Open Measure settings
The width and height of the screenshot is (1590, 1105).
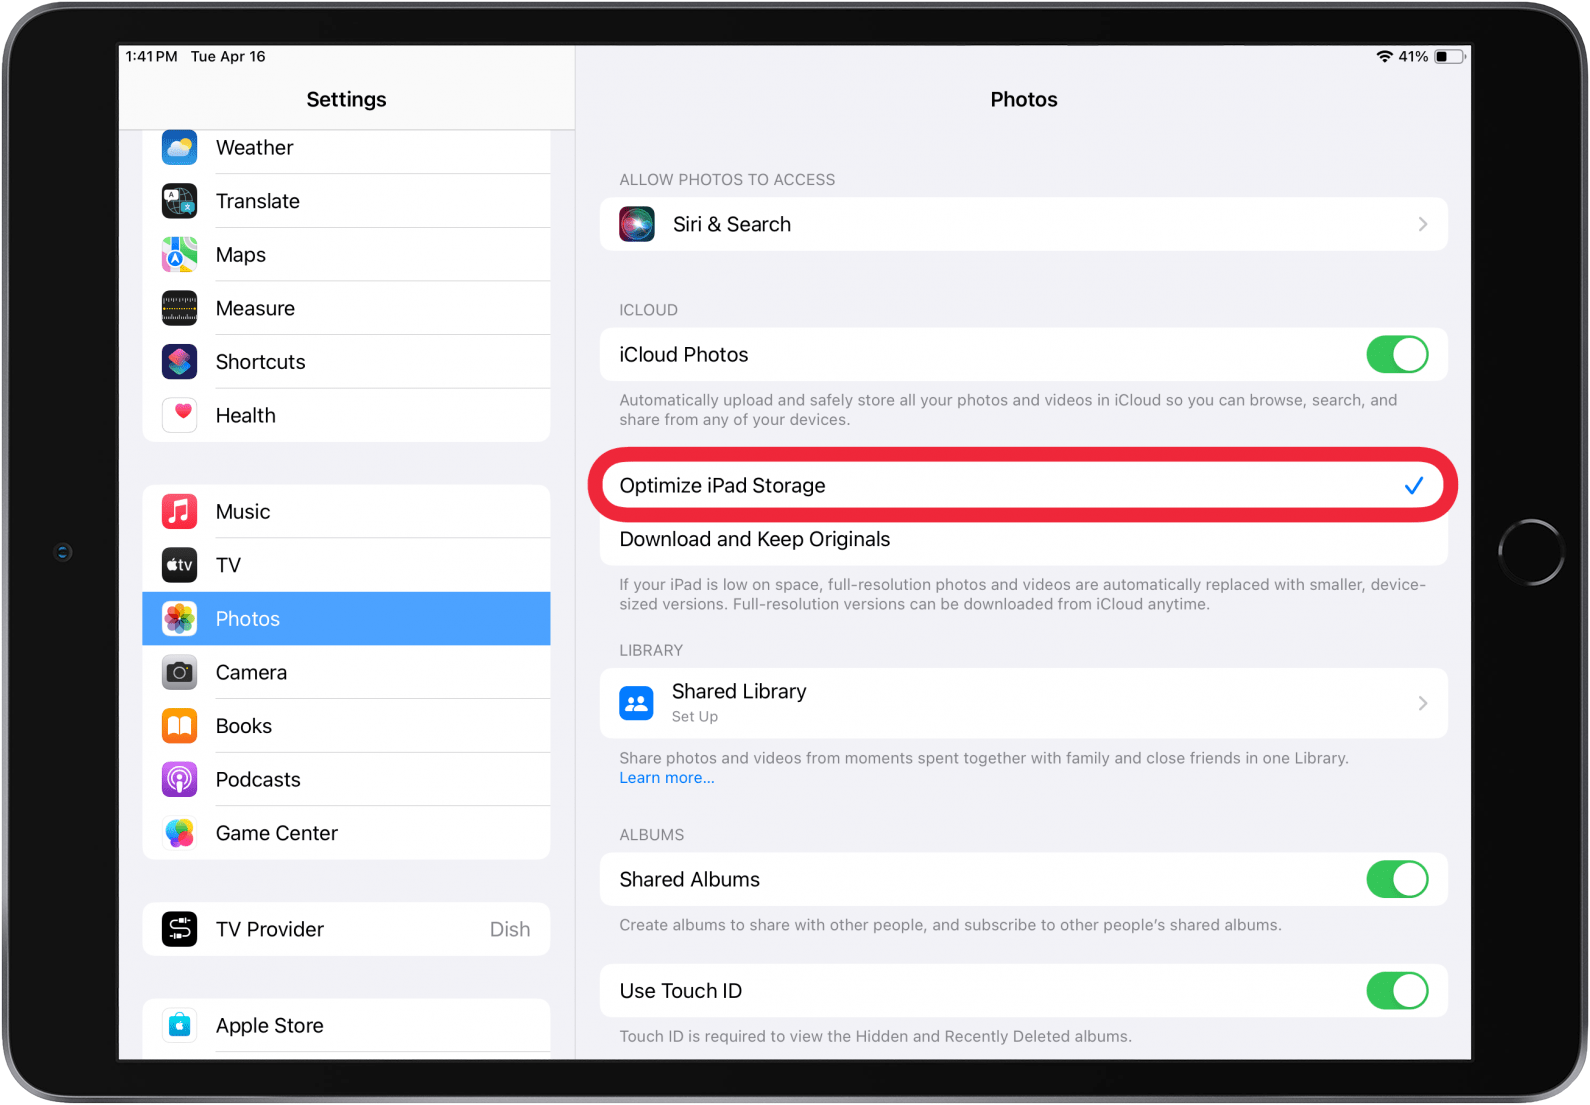click(346, 308)
